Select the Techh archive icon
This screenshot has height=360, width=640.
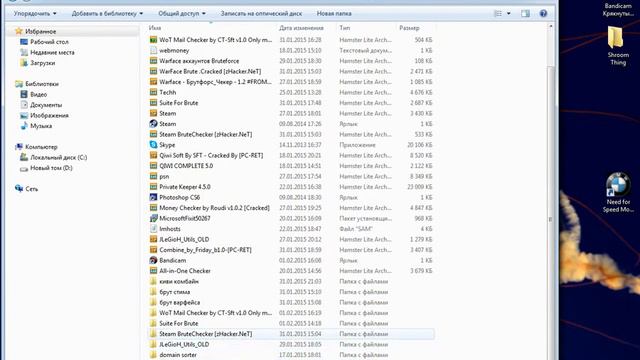coord(153,92)
